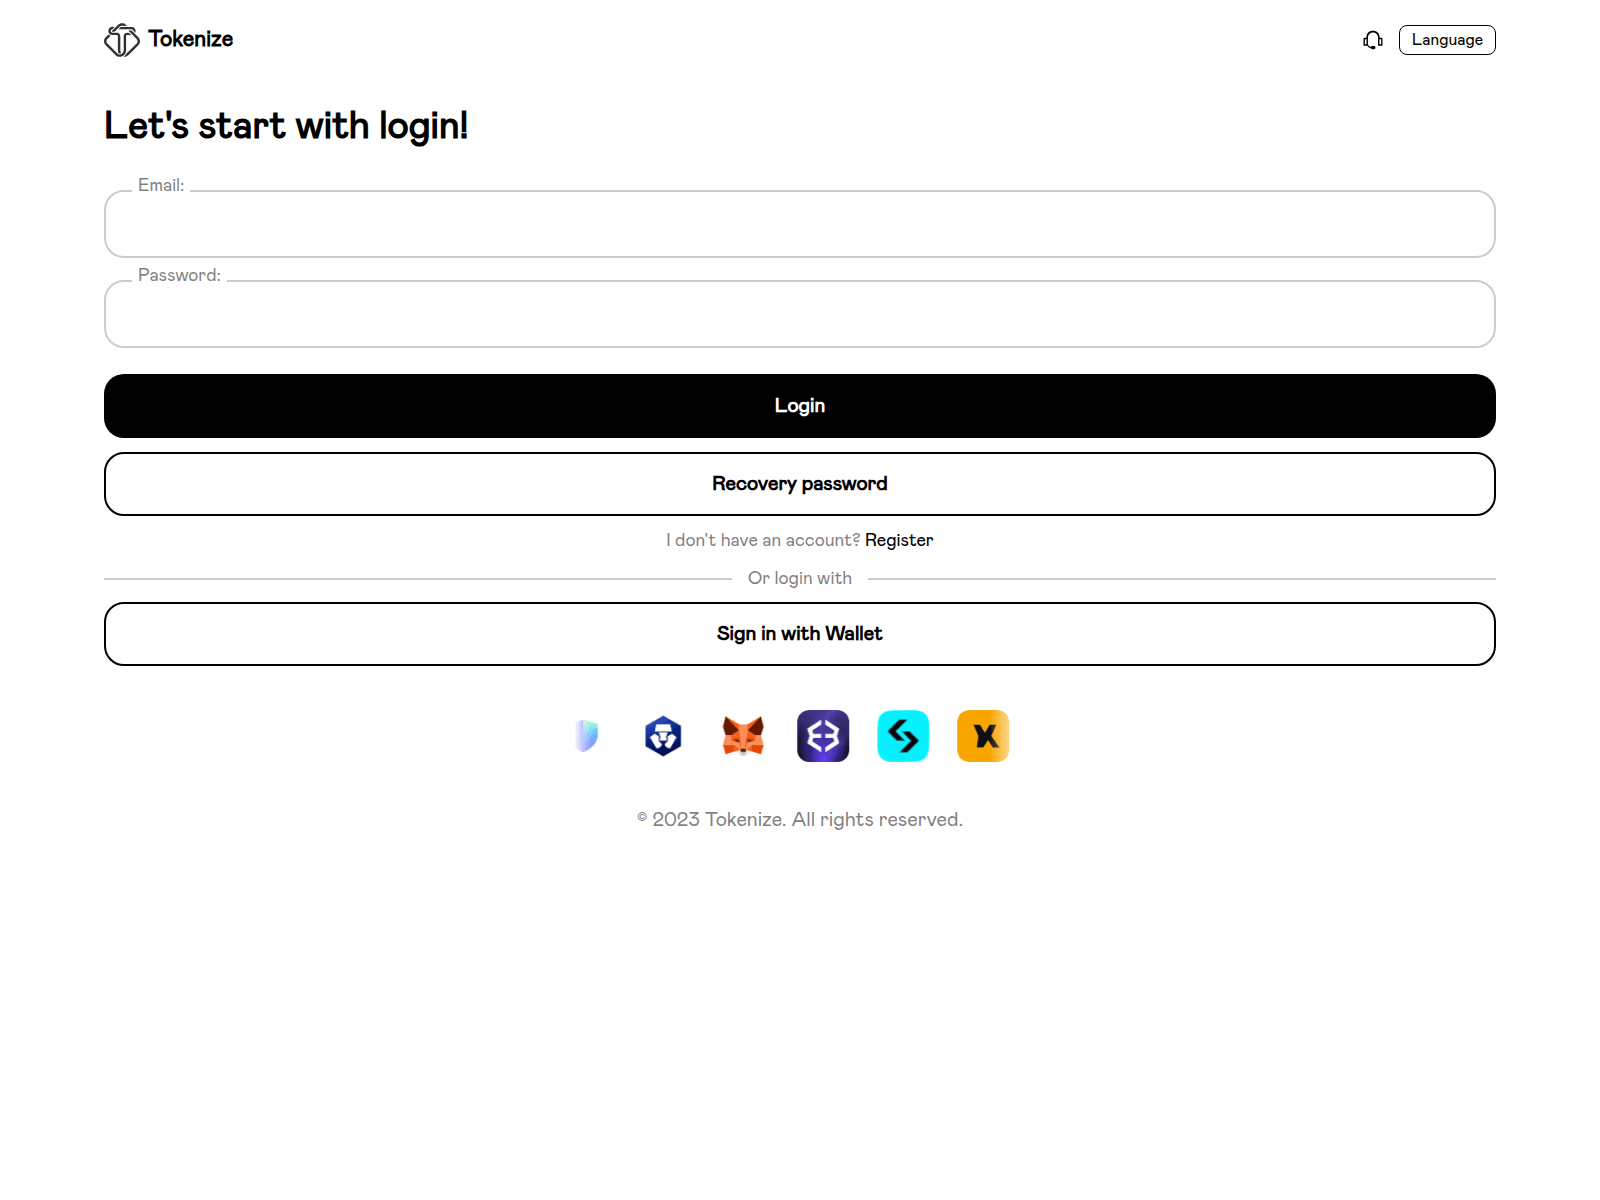Open the Language selector
The image size is (1600, 1200).
tap(1447, 40)
